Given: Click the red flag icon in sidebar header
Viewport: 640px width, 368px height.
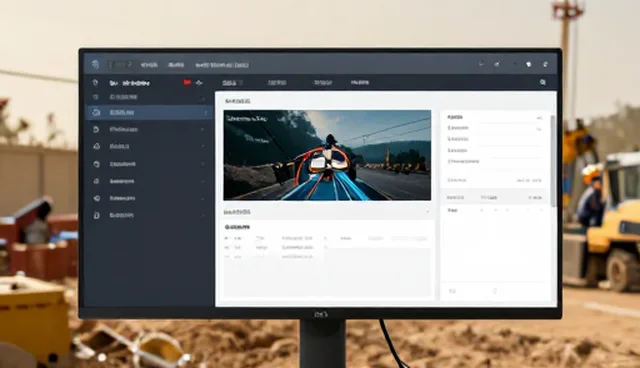Looking at the screenshot, I should coord(187,82).
